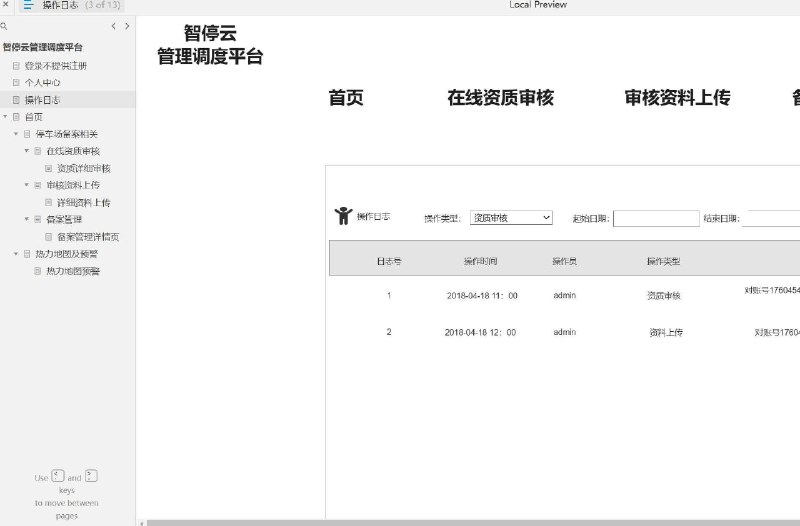Open 资质详细审核 page
Viewport: 800px width, 526px height.
pos(84,168)
